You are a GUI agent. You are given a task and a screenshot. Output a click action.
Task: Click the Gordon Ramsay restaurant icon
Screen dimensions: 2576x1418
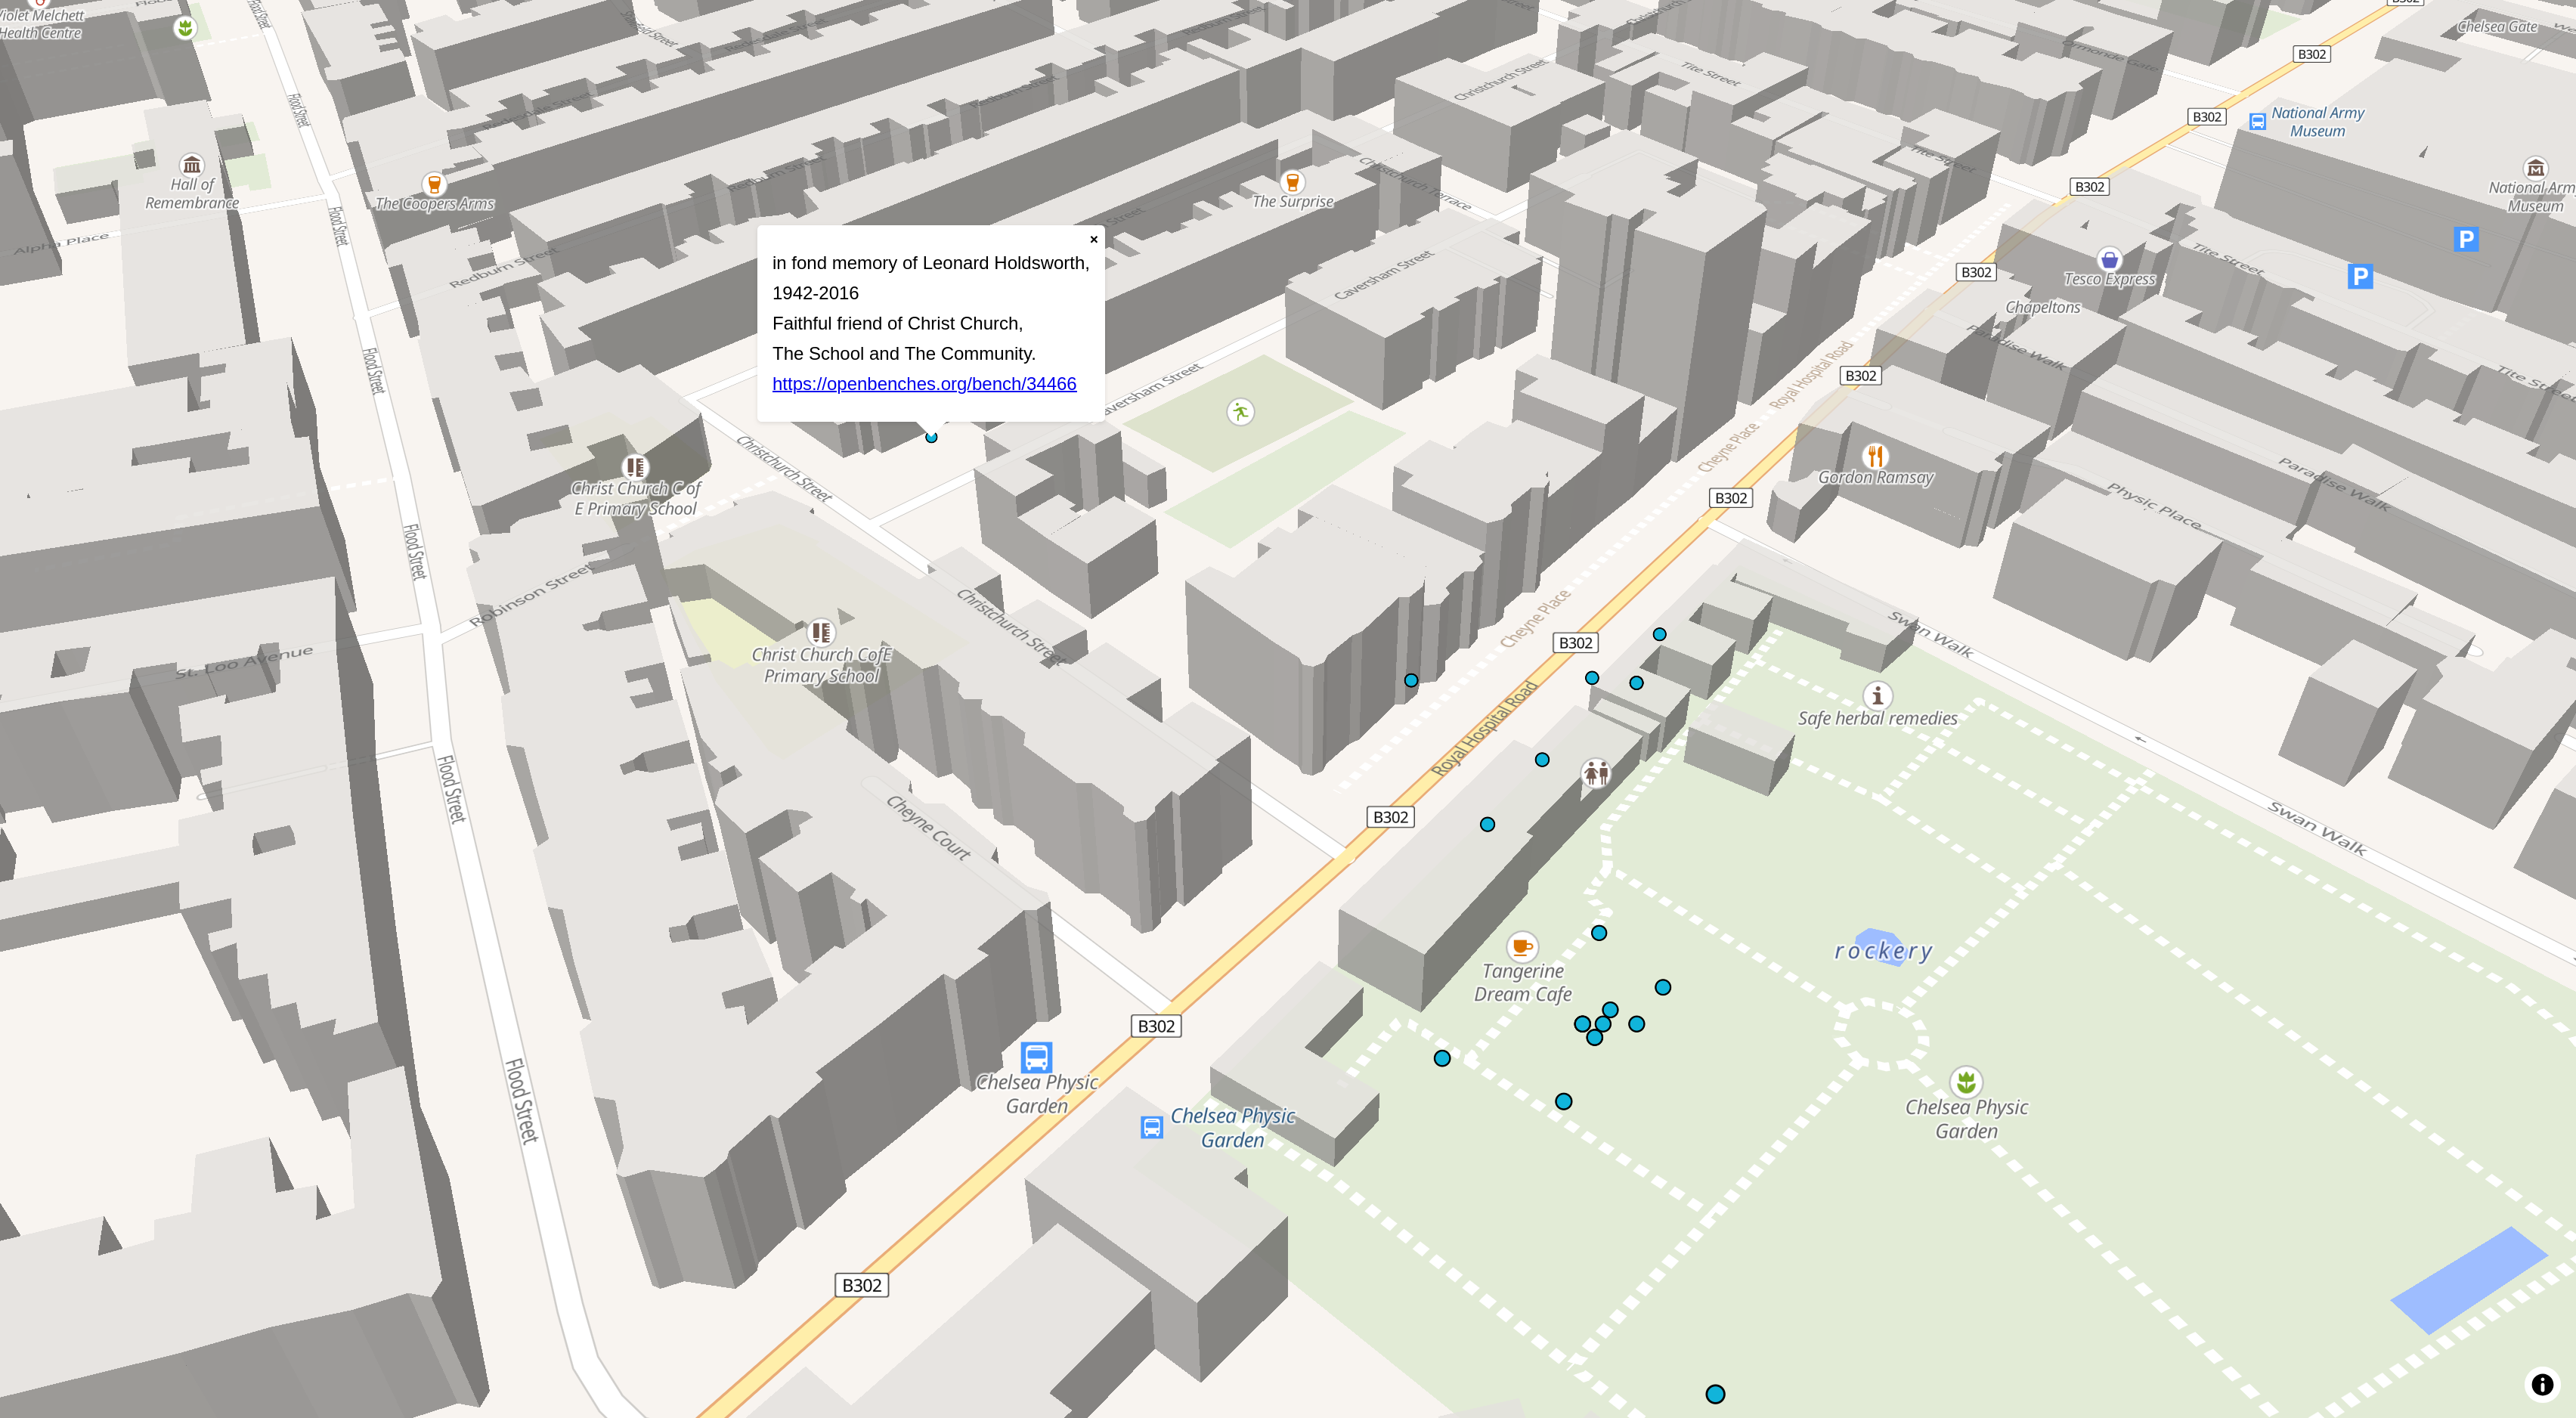point(1876,456)
